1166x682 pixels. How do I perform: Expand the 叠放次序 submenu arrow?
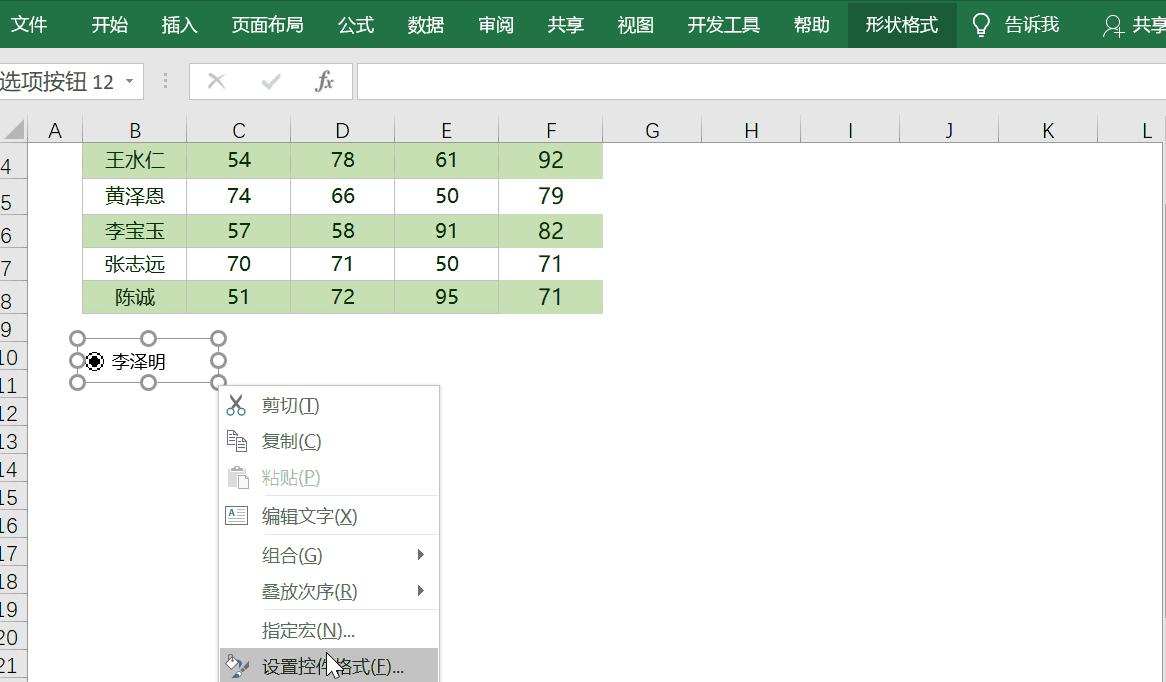click(422, 591)
